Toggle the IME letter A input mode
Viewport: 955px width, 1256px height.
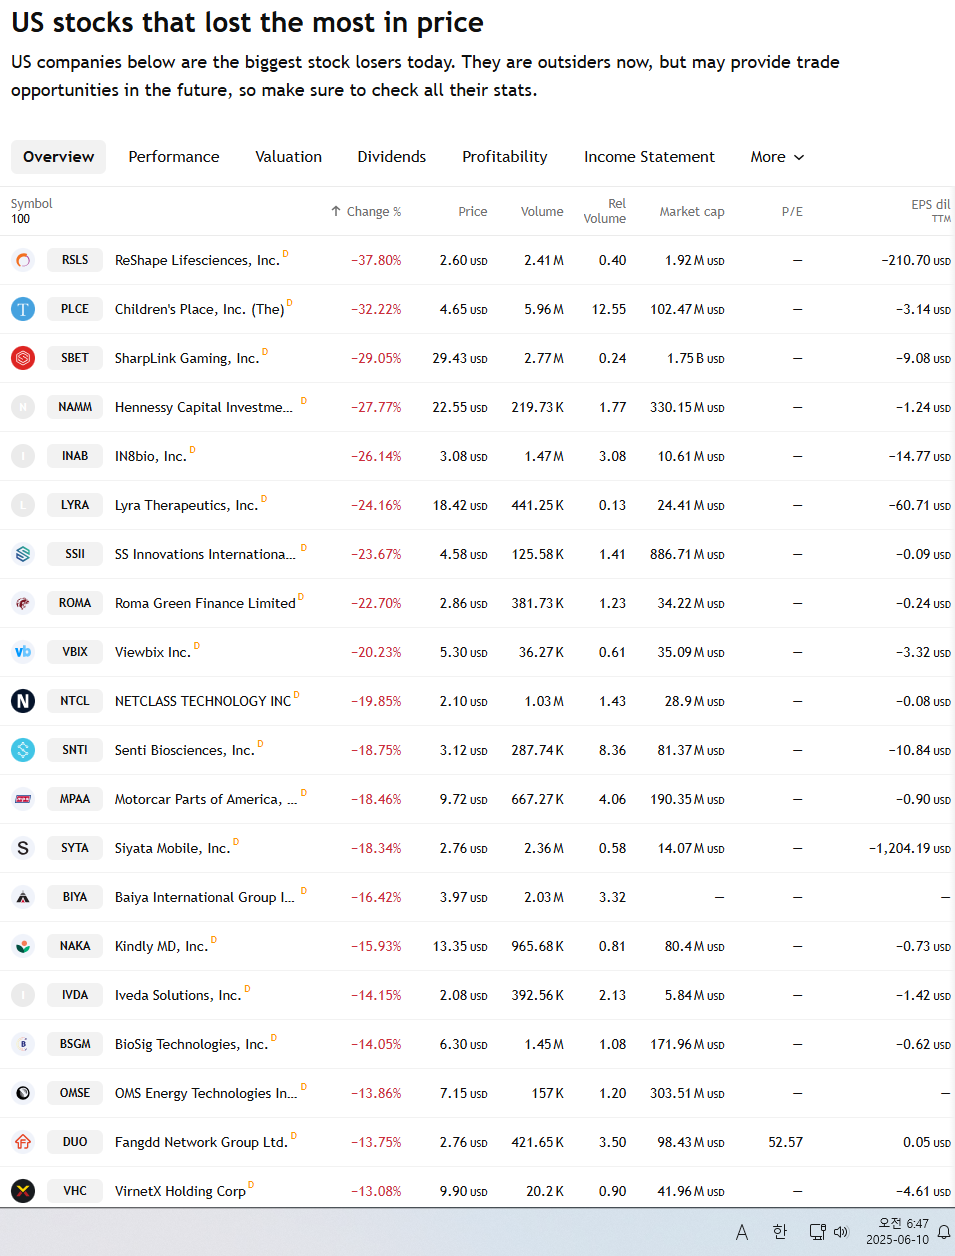coord(742,1232)
